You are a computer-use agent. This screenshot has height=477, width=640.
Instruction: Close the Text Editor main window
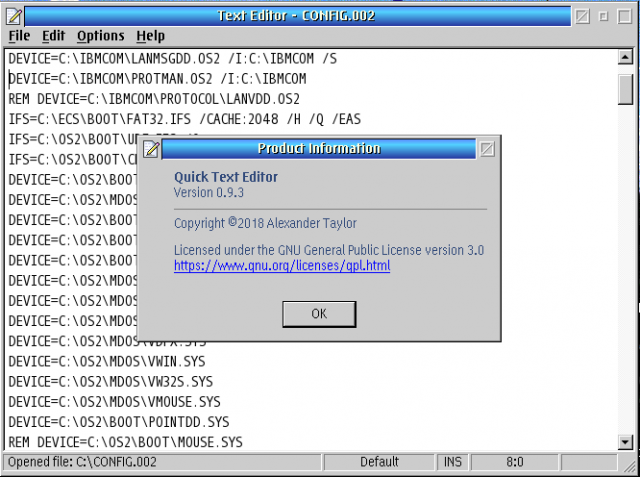582,15
